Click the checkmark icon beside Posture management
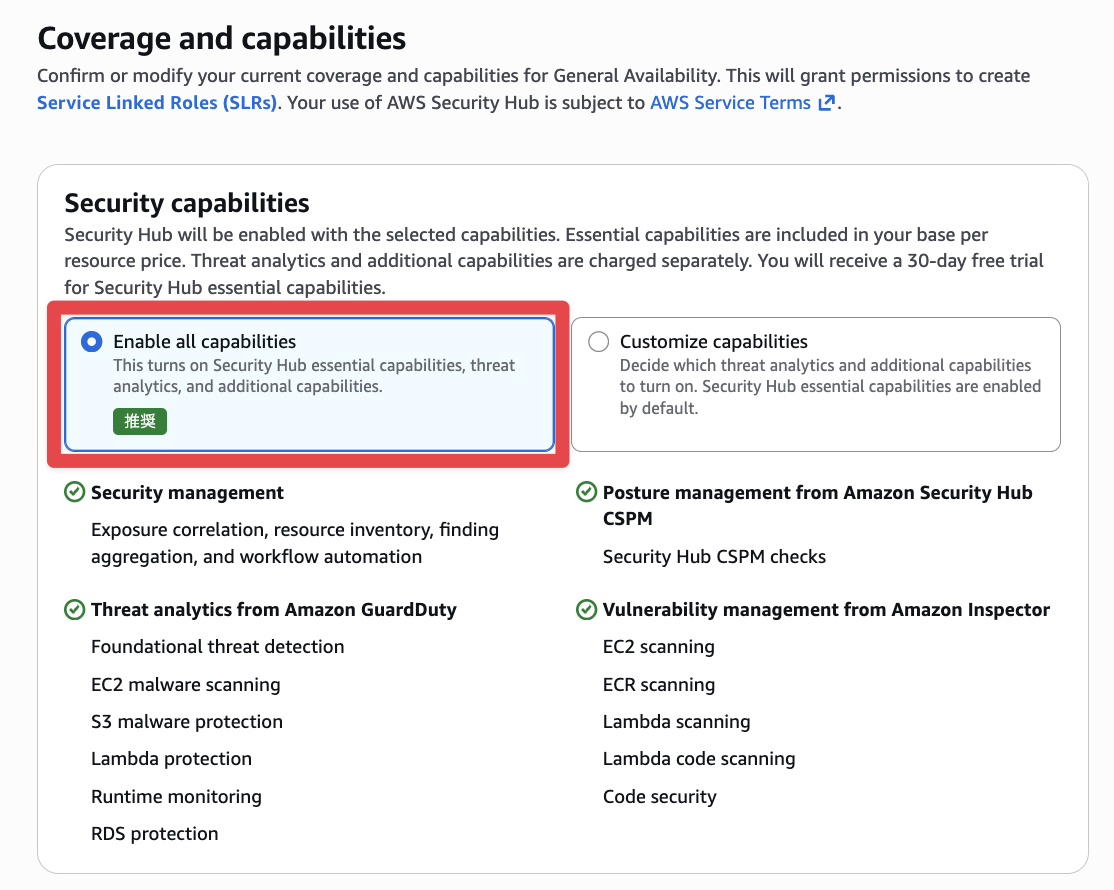The image size is (1114, 890). tap(586, 492)
